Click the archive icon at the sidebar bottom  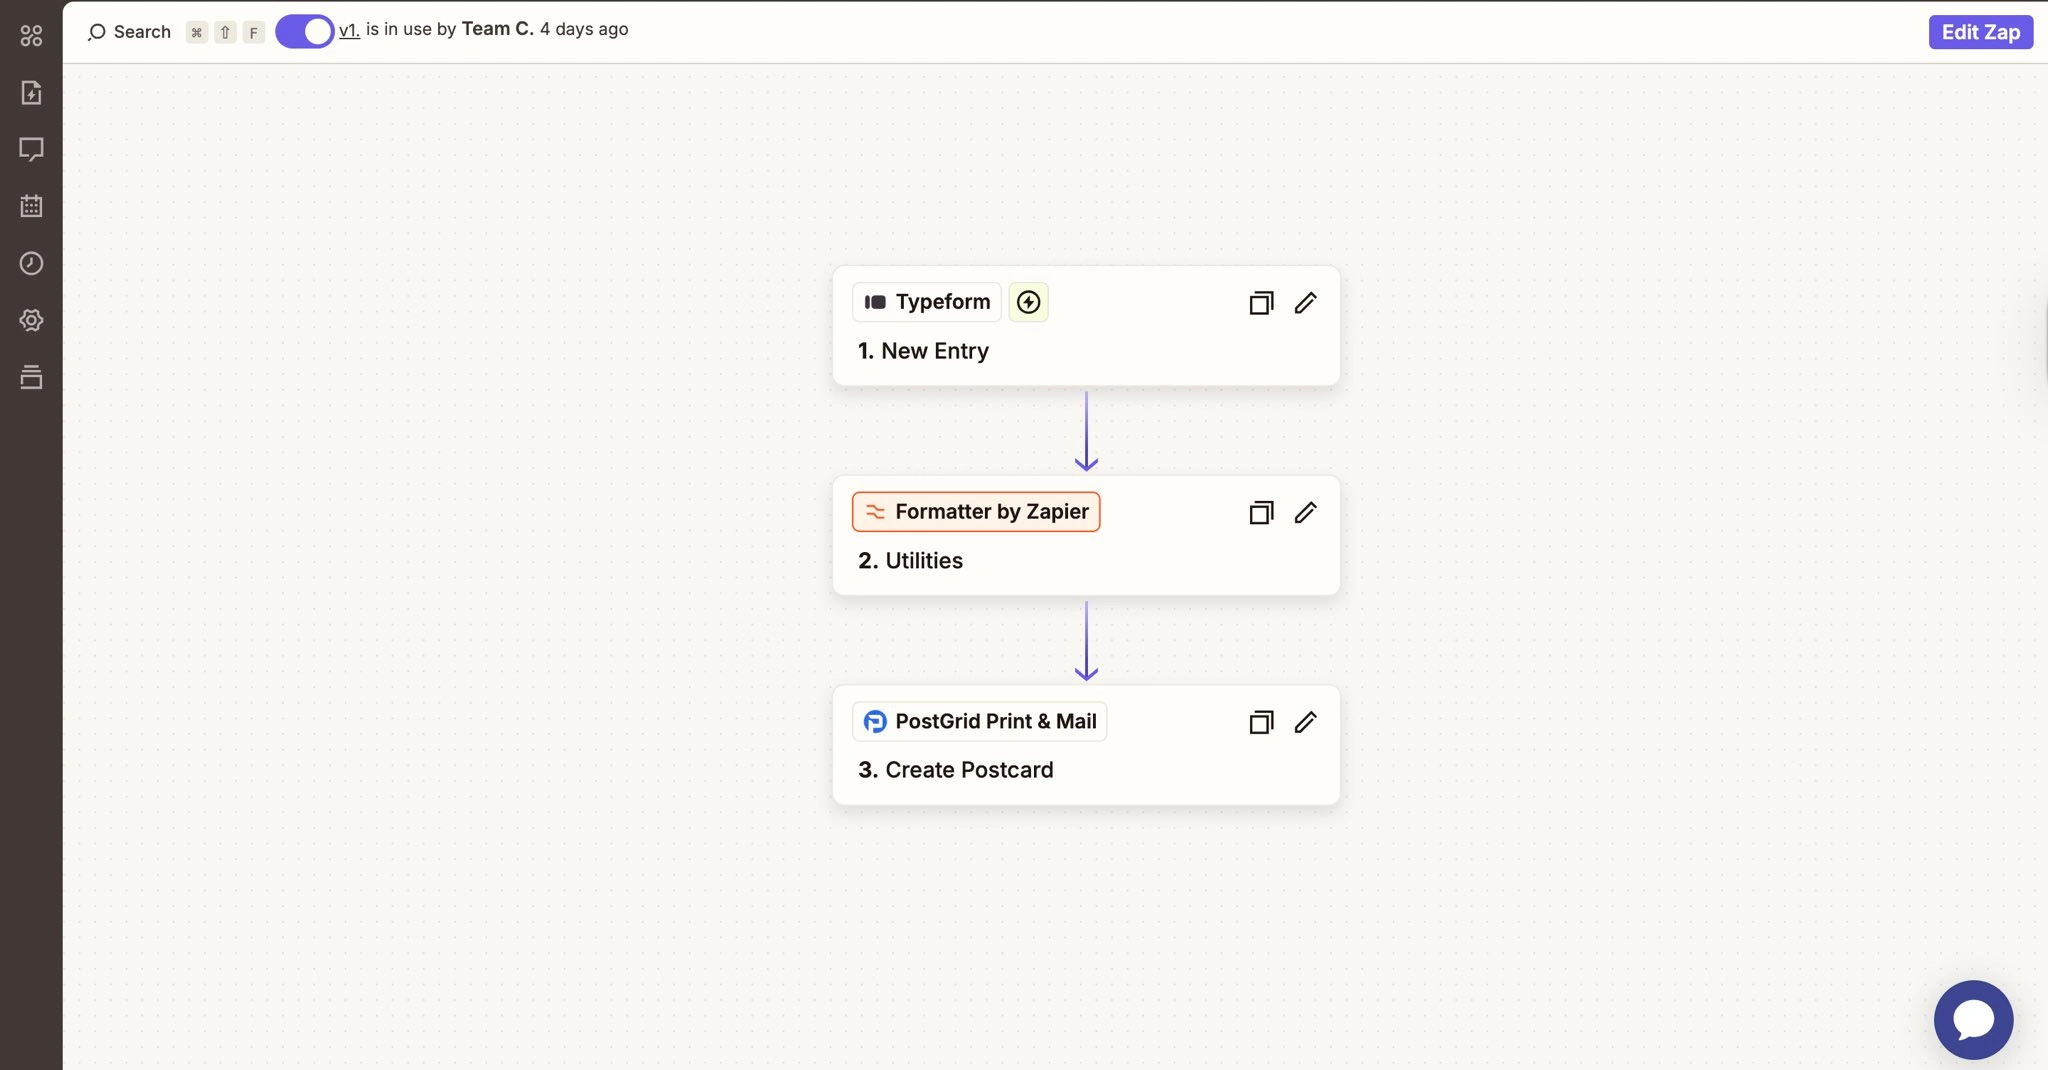(x=31, y=377)
